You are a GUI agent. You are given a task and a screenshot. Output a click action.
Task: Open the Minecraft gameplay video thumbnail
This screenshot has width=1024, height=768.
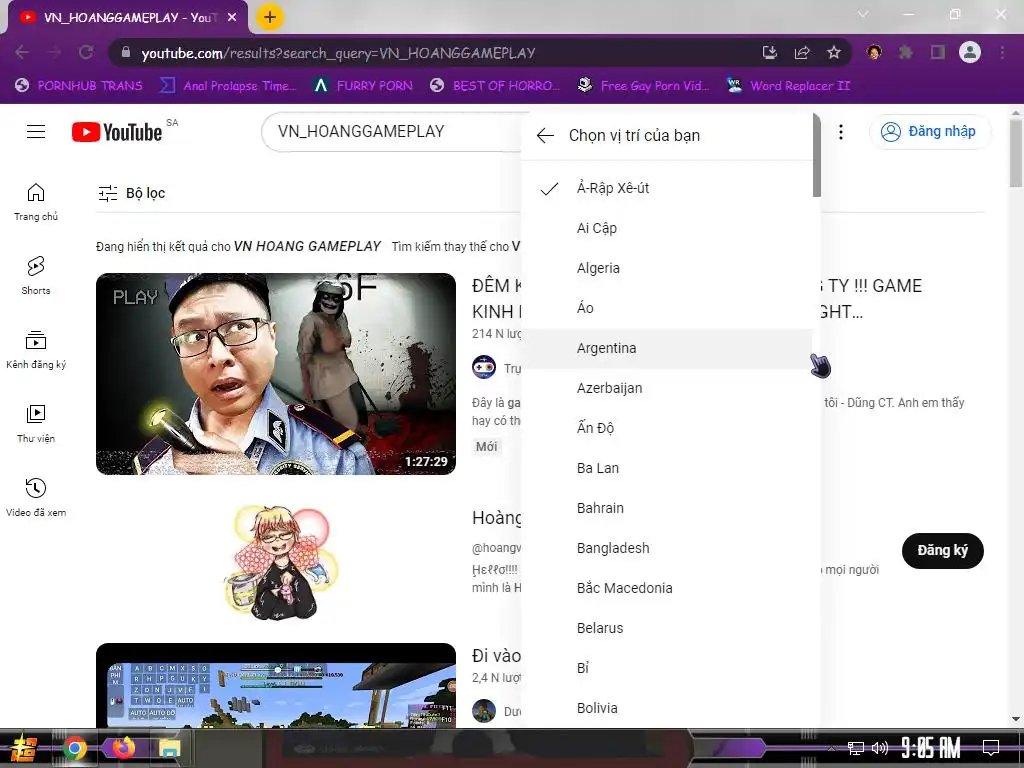click(276, 686)
